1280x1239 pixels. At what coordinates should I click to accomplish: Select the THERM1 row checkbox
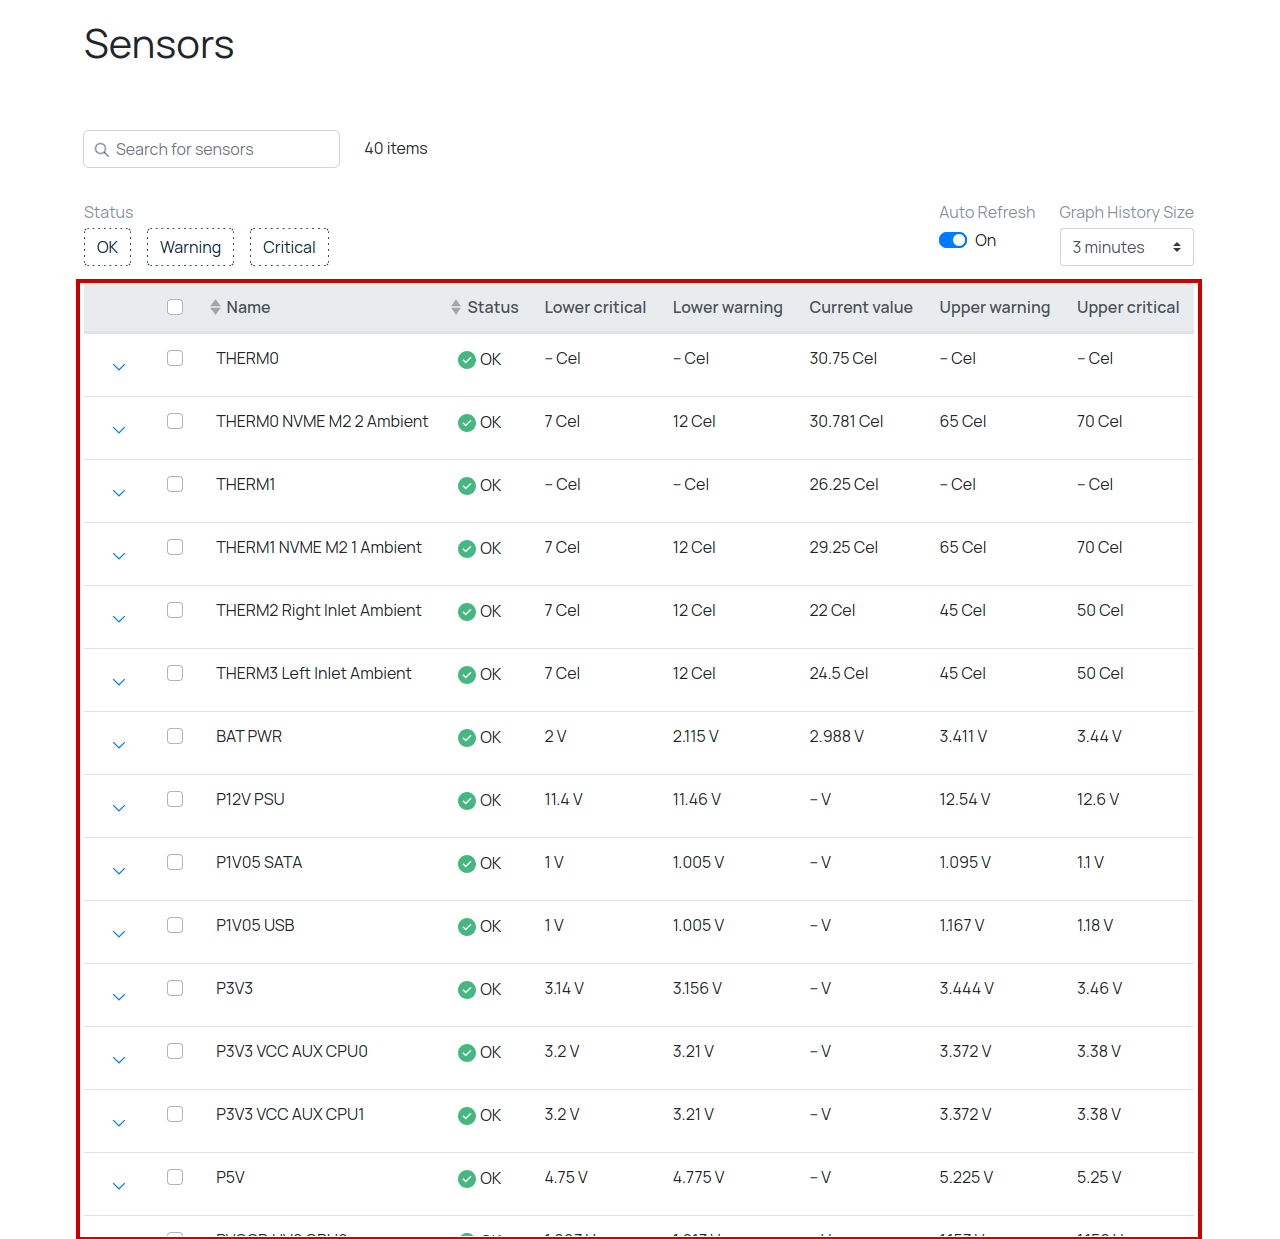175,484
